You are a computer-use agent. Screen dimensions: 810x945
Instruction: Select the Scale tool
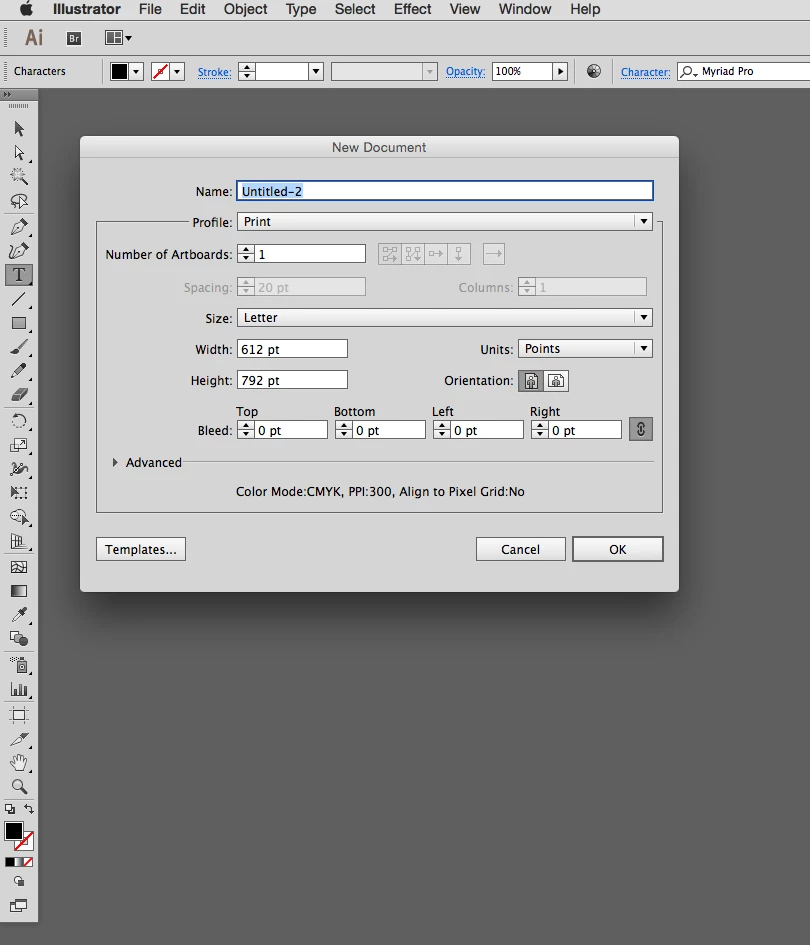(x=19, y=445)
